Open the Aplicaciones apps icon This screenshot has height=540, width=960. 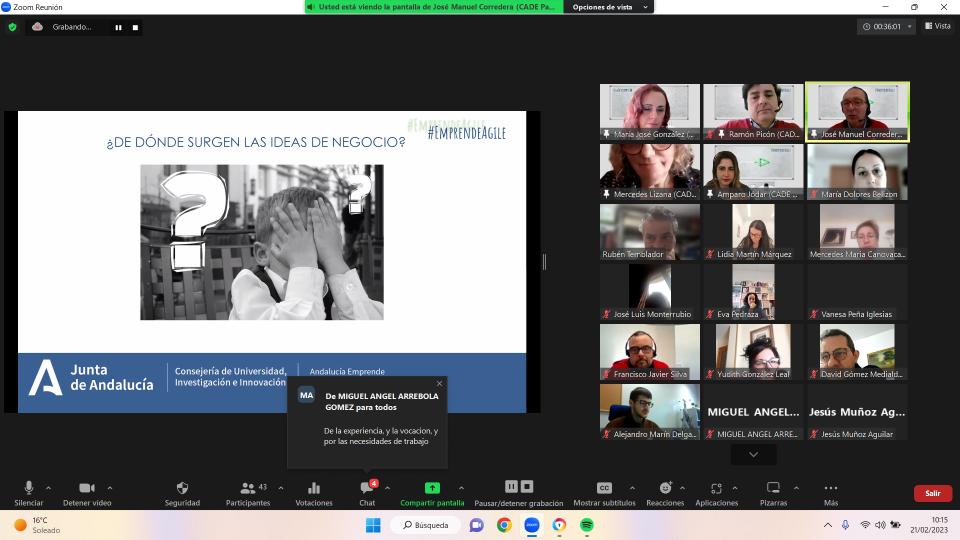click(716, 488)
